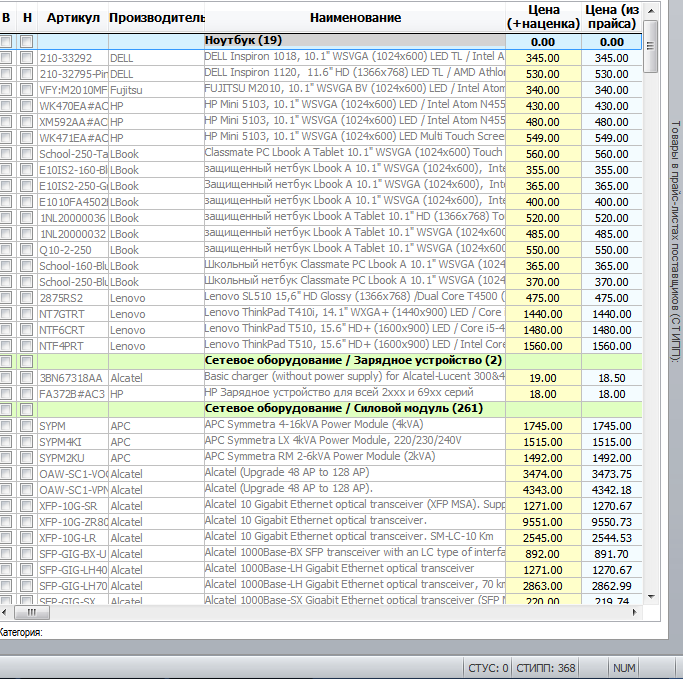Click markup price 9551.00
Image resolution: width=683 pixels, height=679 pixels.
click(x=543, y=522)
